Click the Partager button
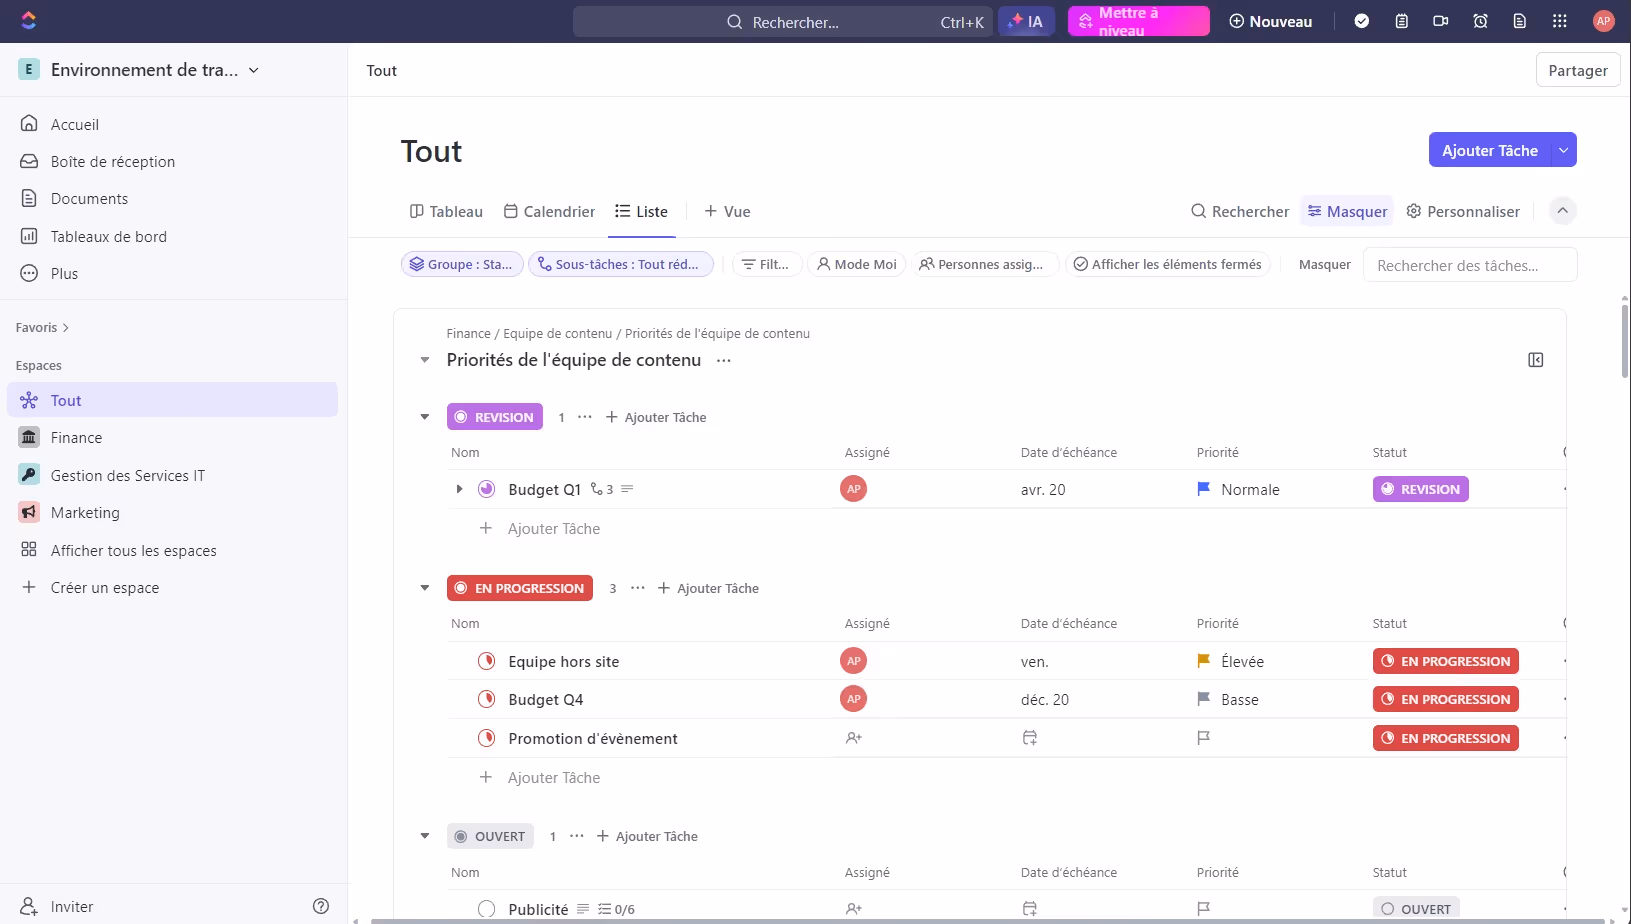 coord(1578,70)
